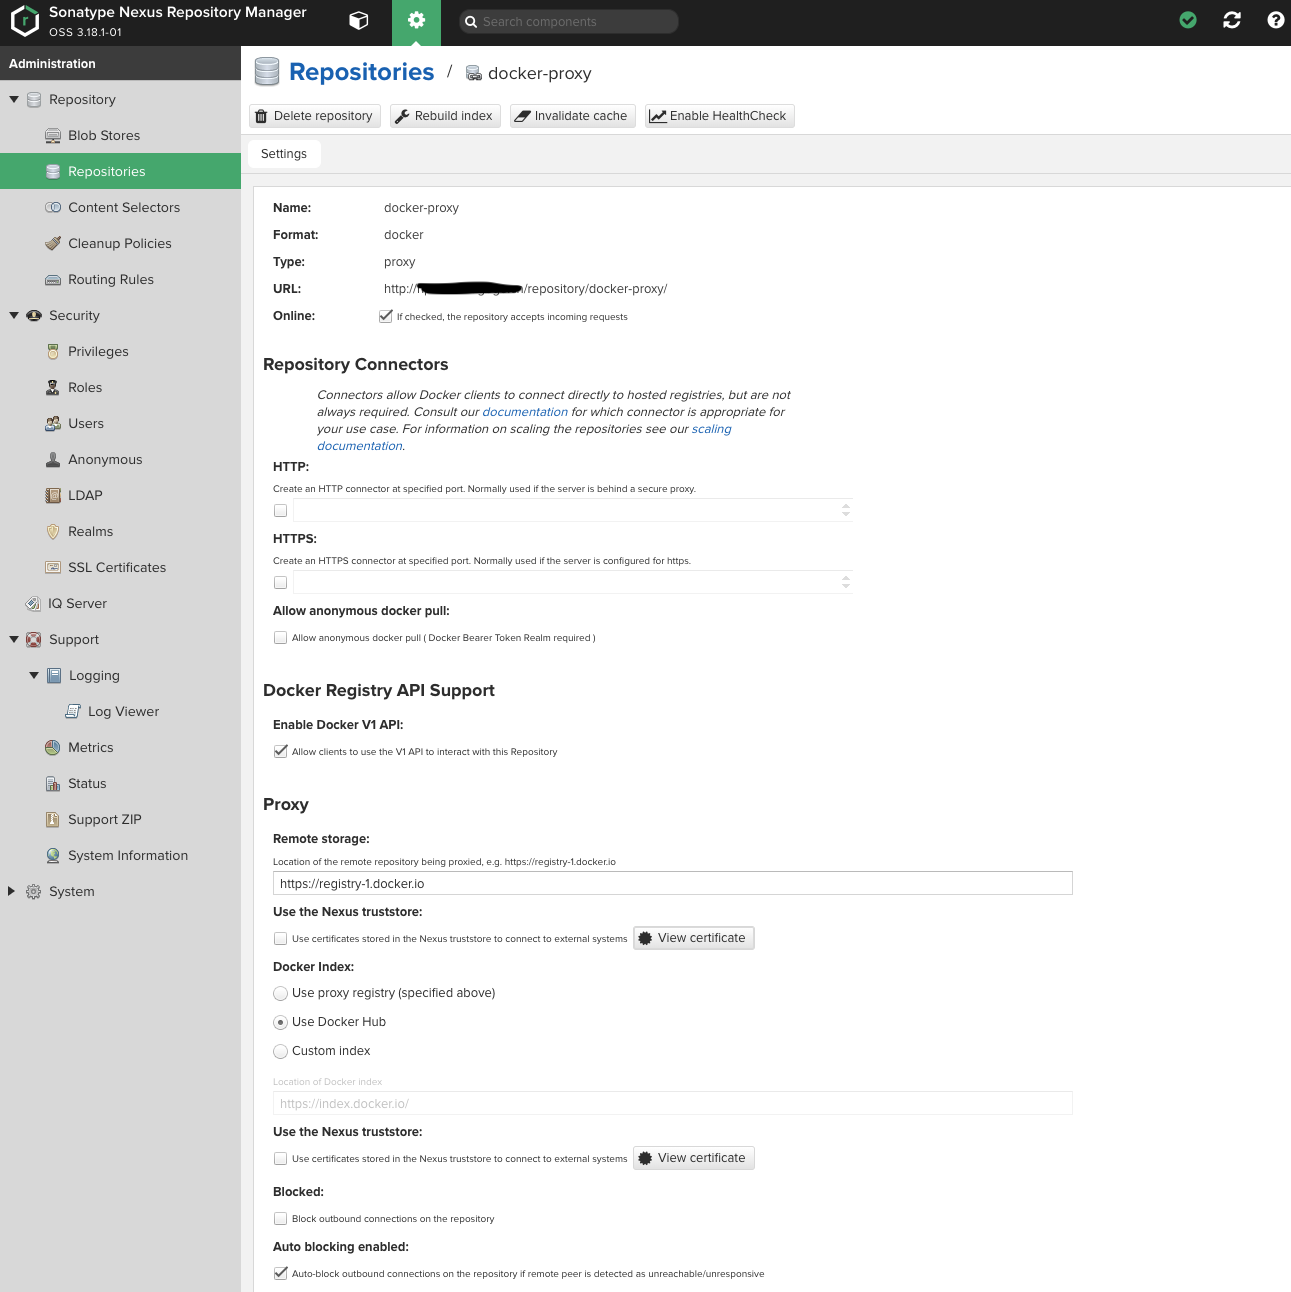
Task: Toggle the Online repository checkbox
Action: click(386, 316)
